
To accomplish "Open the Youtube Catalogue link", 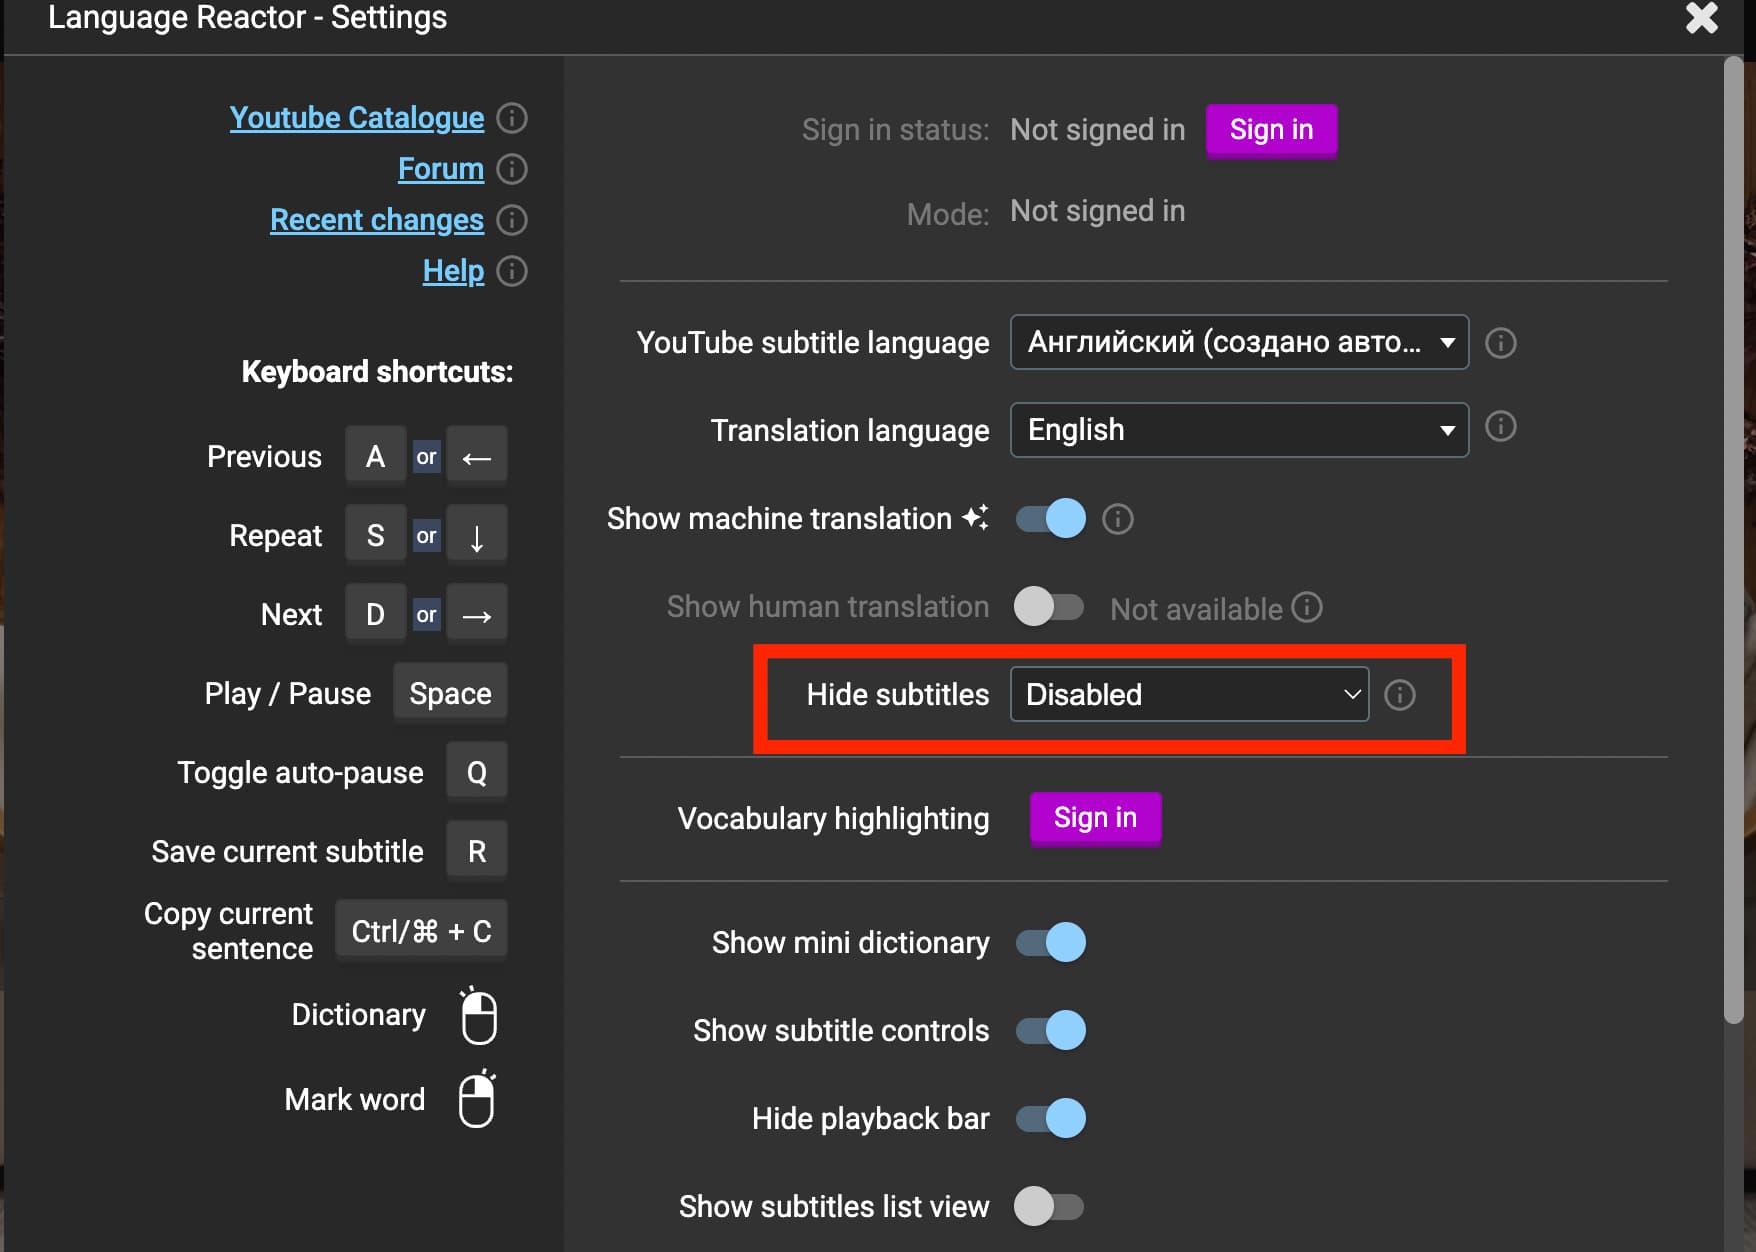I will [x=357, y=118].
